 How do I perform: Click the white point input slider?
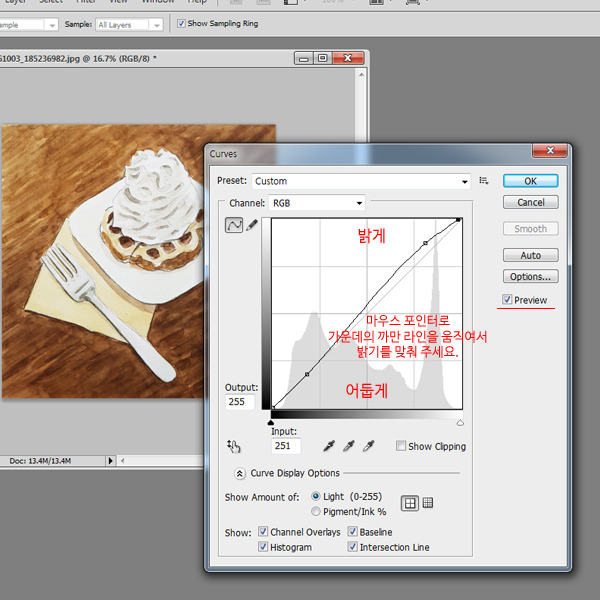pyautogui.click(x=460, y=423)
